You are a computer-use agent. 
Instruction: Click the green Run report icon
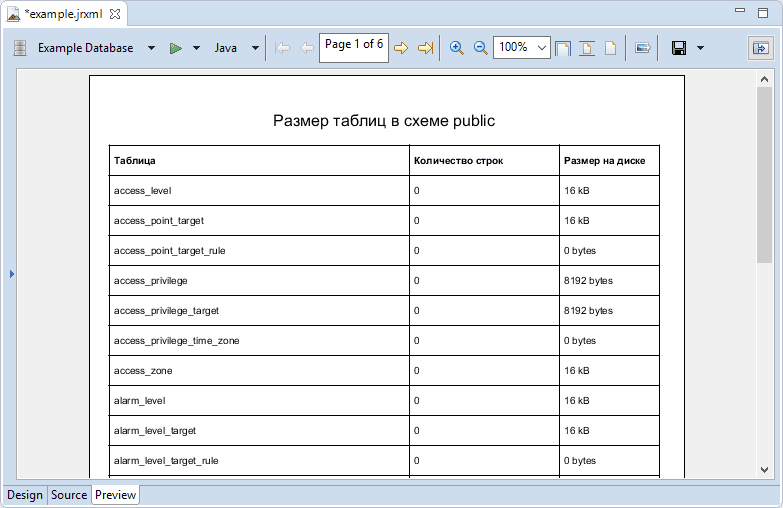pos(175,48)
